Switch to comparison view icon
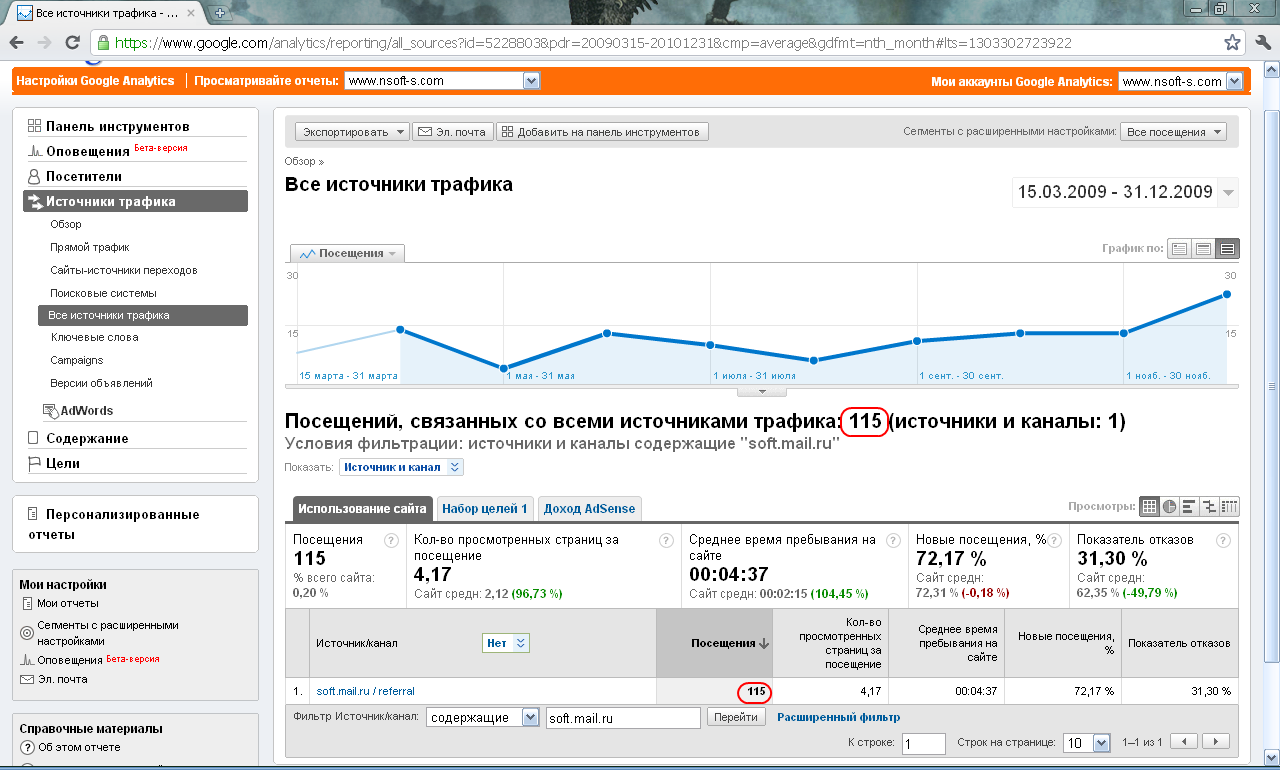 pos(1209,506)
